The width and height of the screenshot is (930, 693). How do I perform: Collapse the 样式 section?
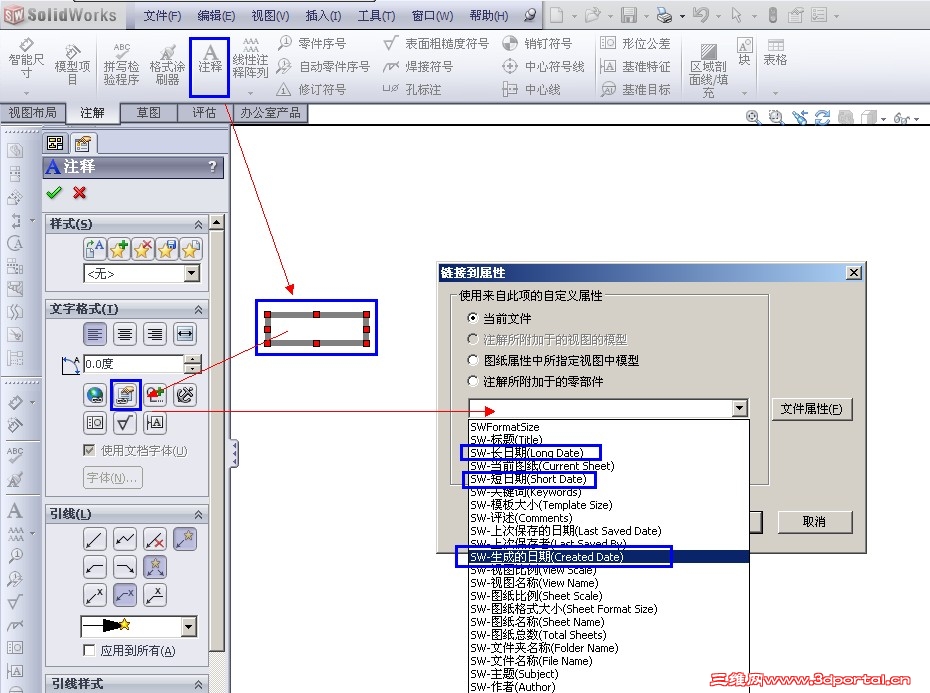(199, 224)
